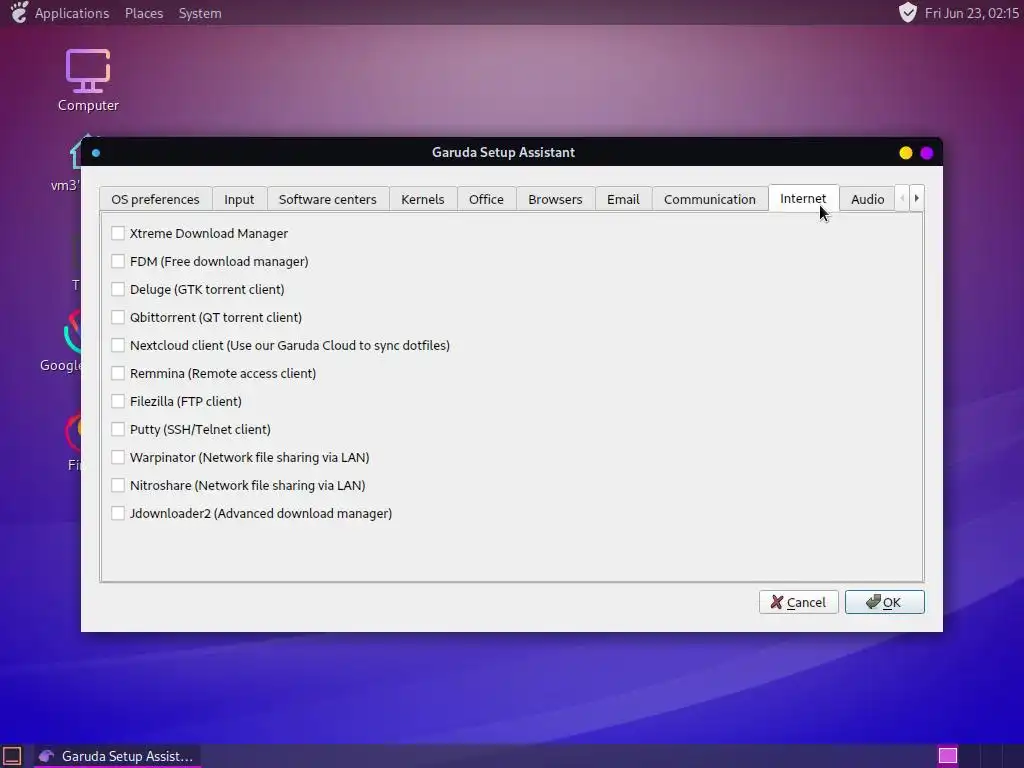Open the Input tab
The height and width of the screenshot is (768, 1024).
click(239, 199)
